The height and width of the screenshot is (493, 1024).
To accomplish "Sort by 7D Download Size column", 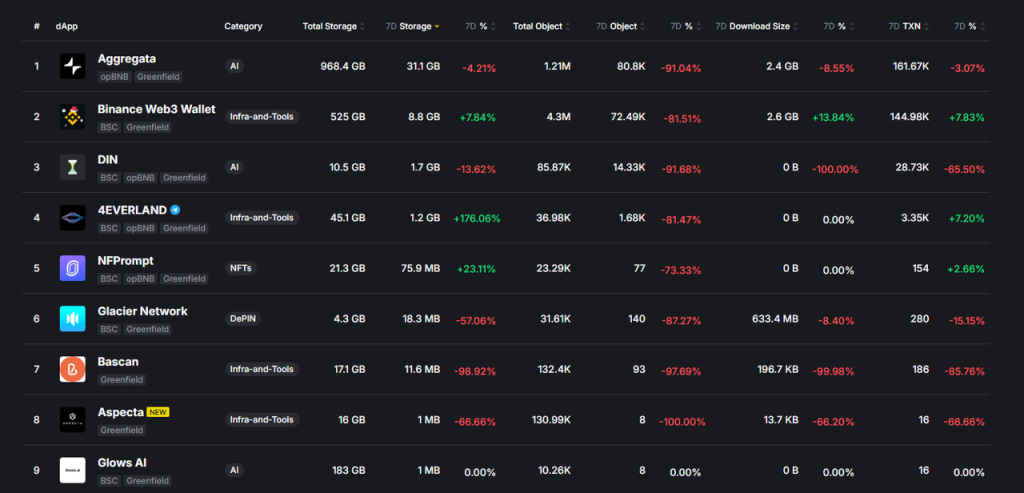I will (x=756, y=26).
